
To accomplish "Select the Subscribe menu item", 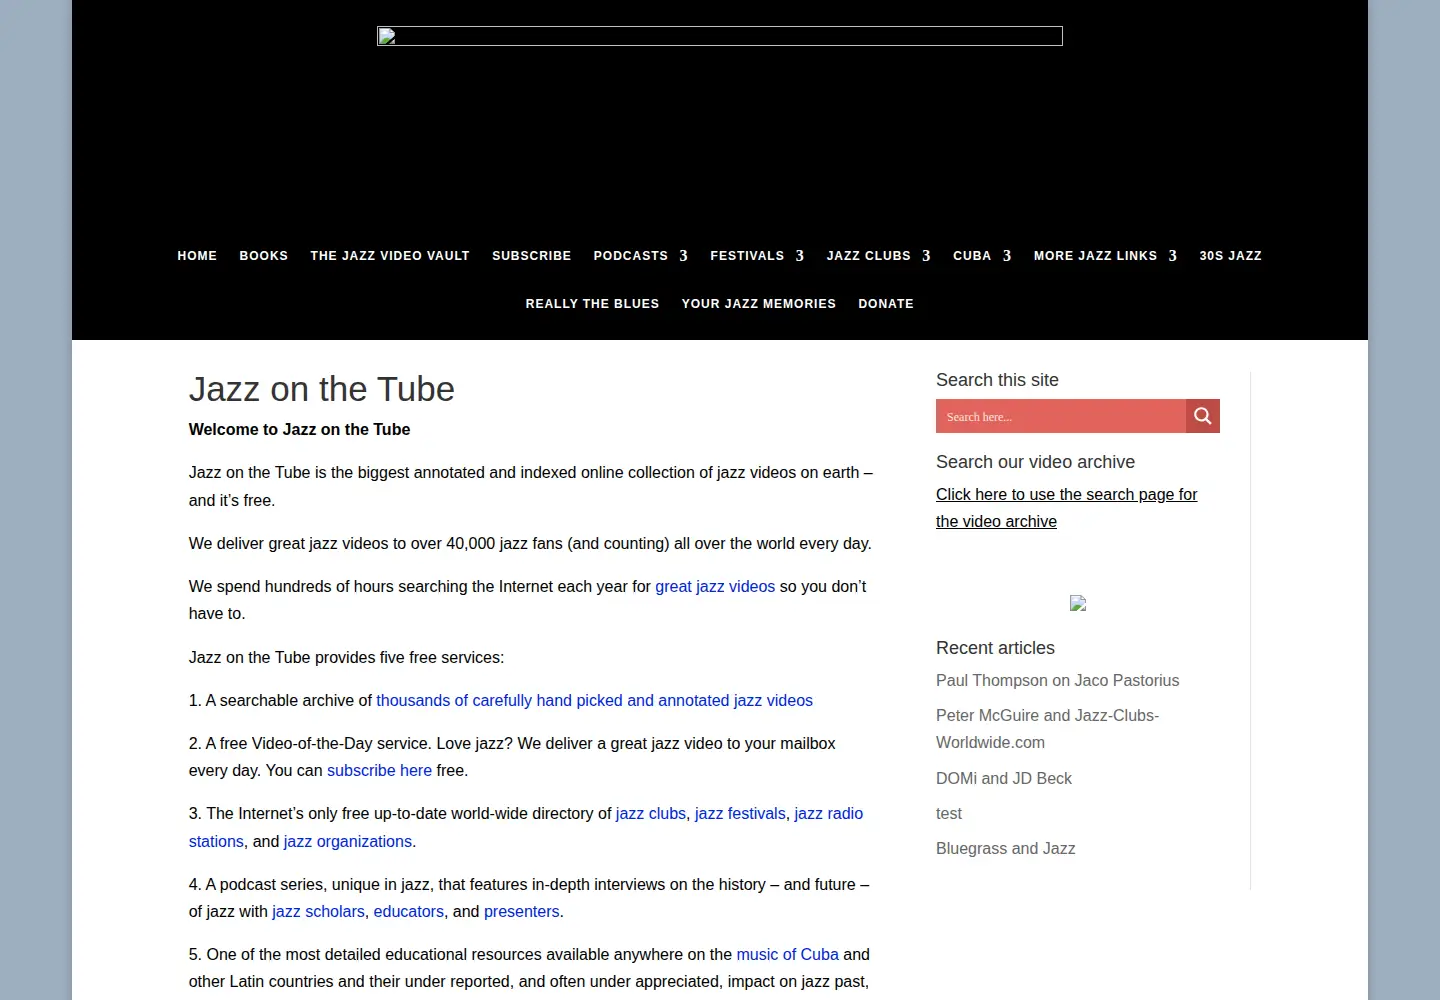I will pyautogui.click(x=532, y=256).
